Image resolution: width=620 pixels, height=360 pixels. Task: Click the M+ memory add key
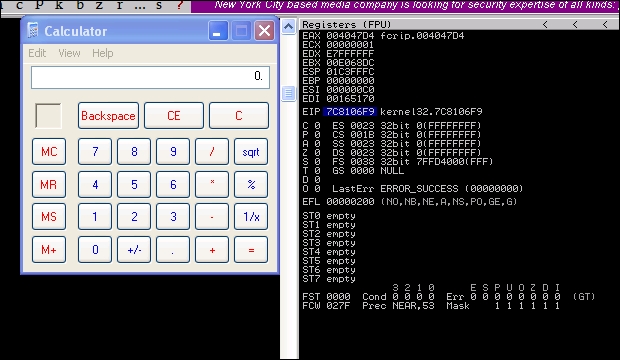click(x=49, y=250)
